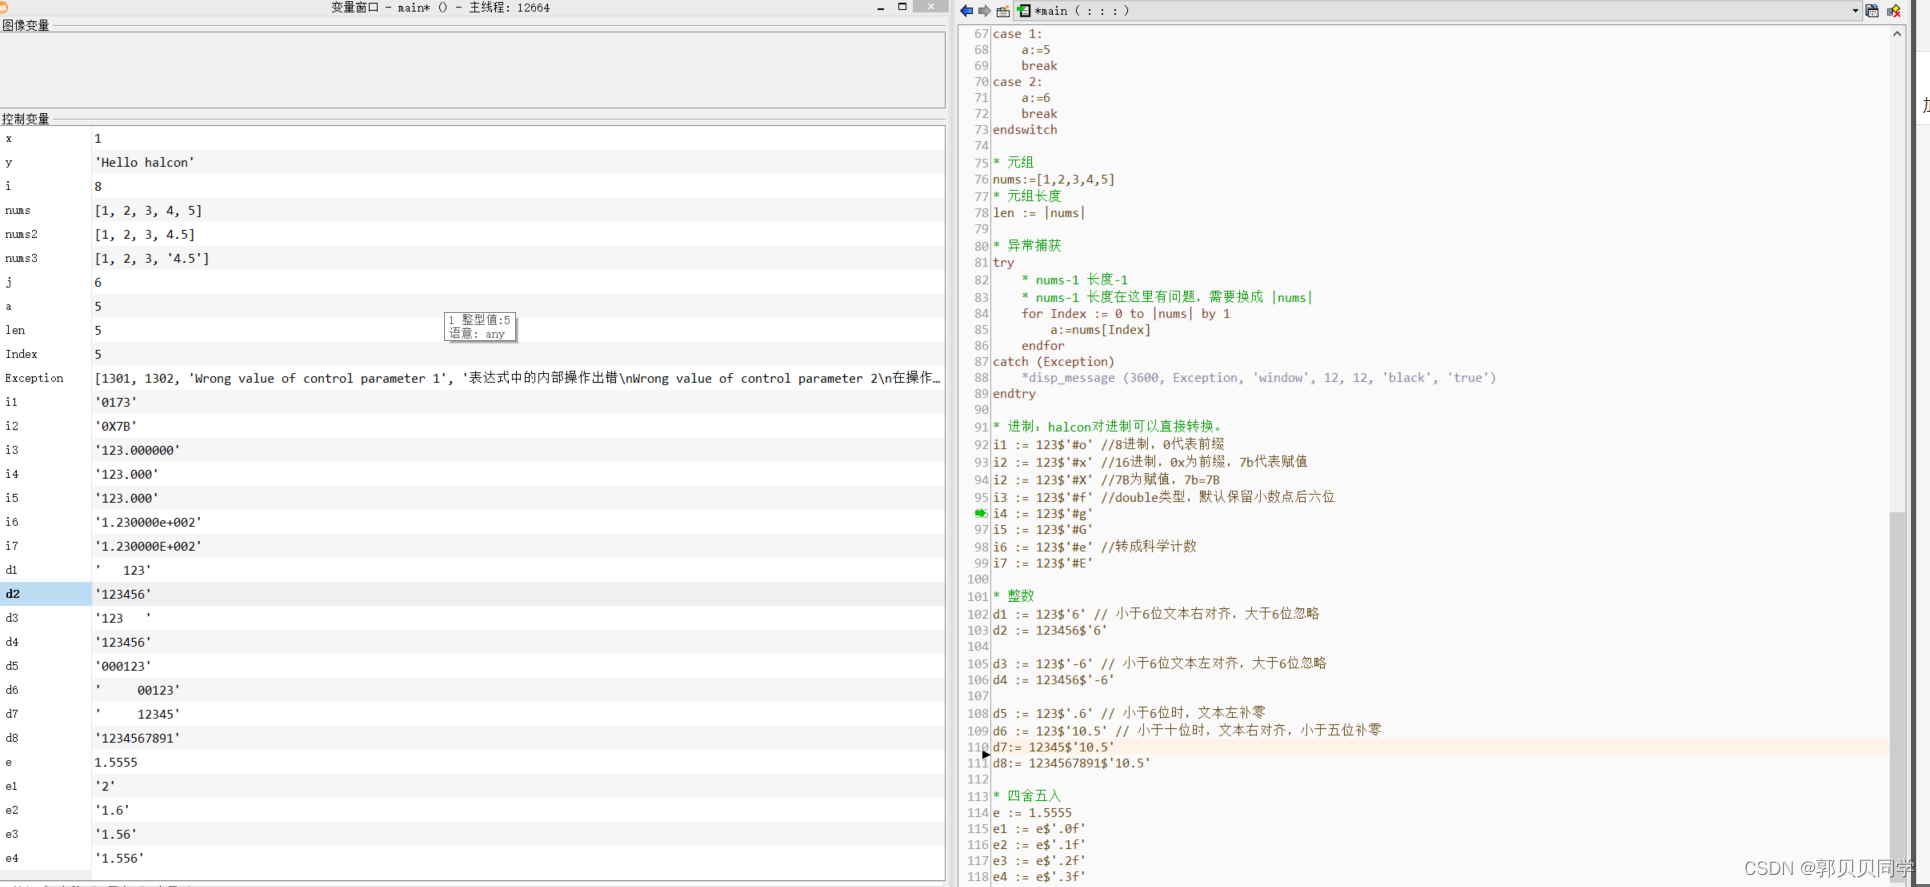Image resolution: width=1930 pixels, height=887 pixels.
Task: Select the Index variable row
Action: point(472,354)
